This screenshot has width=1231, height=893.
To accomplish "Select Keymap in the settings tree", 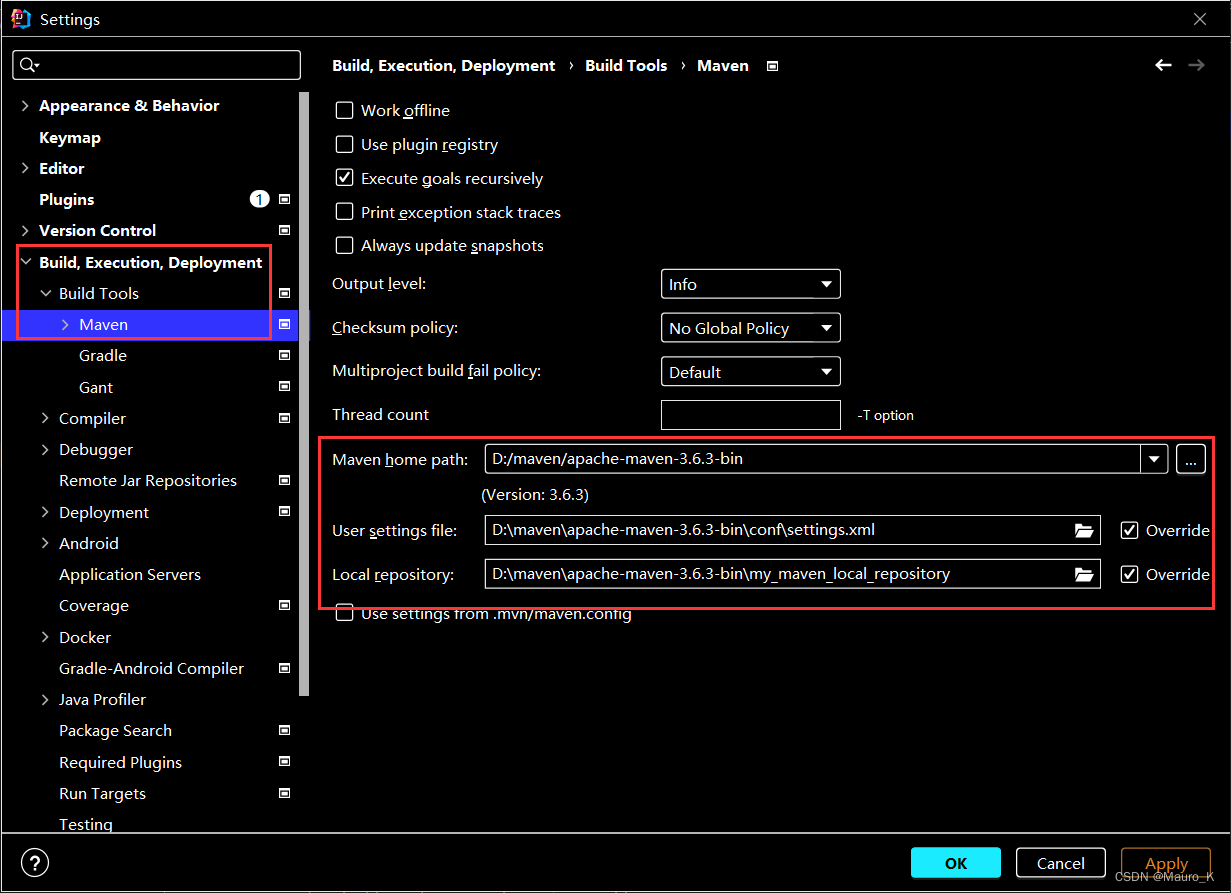I will 70,138.
